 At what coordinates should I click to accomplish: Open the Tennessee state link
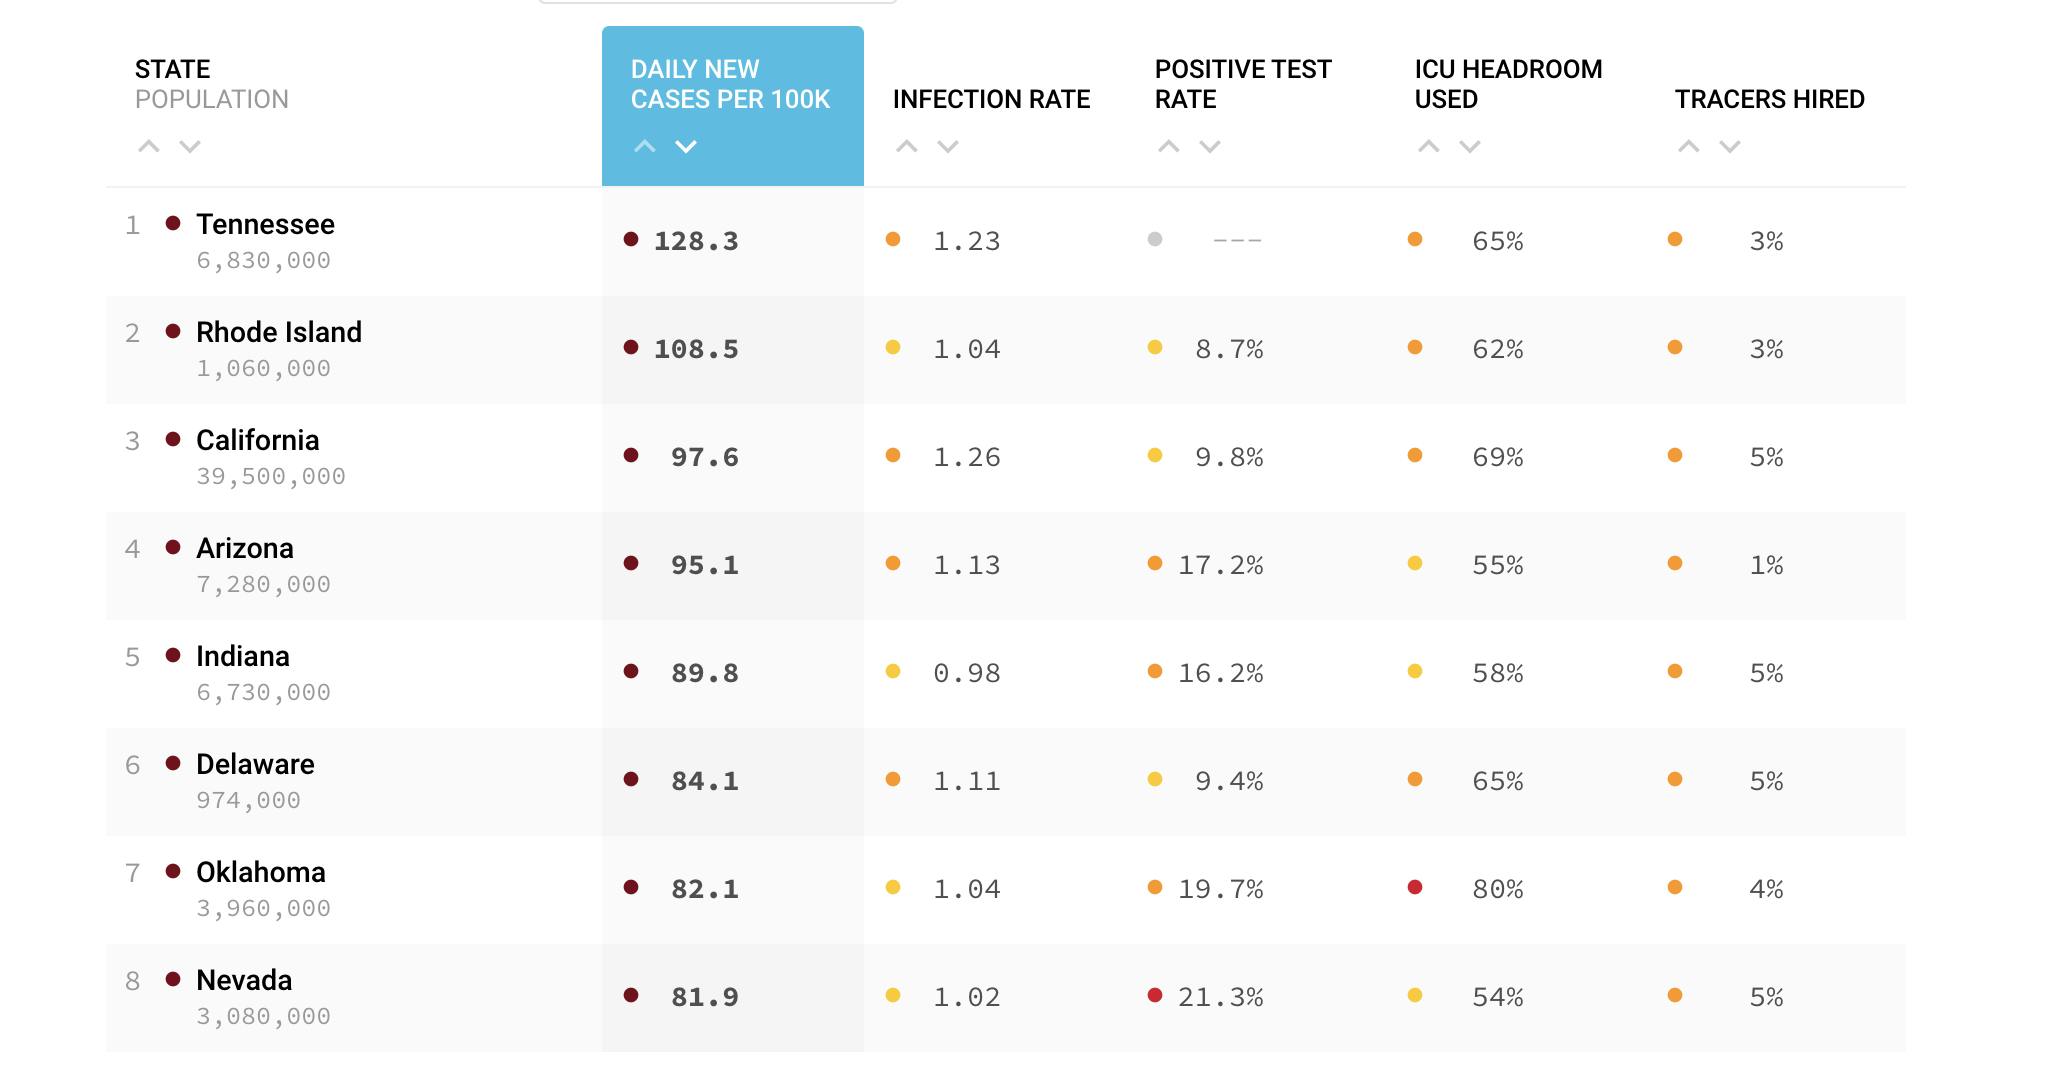click(x=265, y=224)
